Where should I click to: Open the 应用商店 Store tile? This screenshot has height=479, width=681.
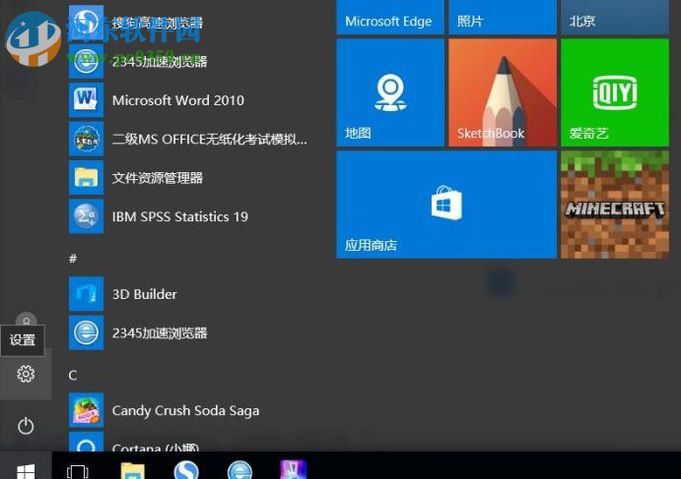[x=446, y=205]
